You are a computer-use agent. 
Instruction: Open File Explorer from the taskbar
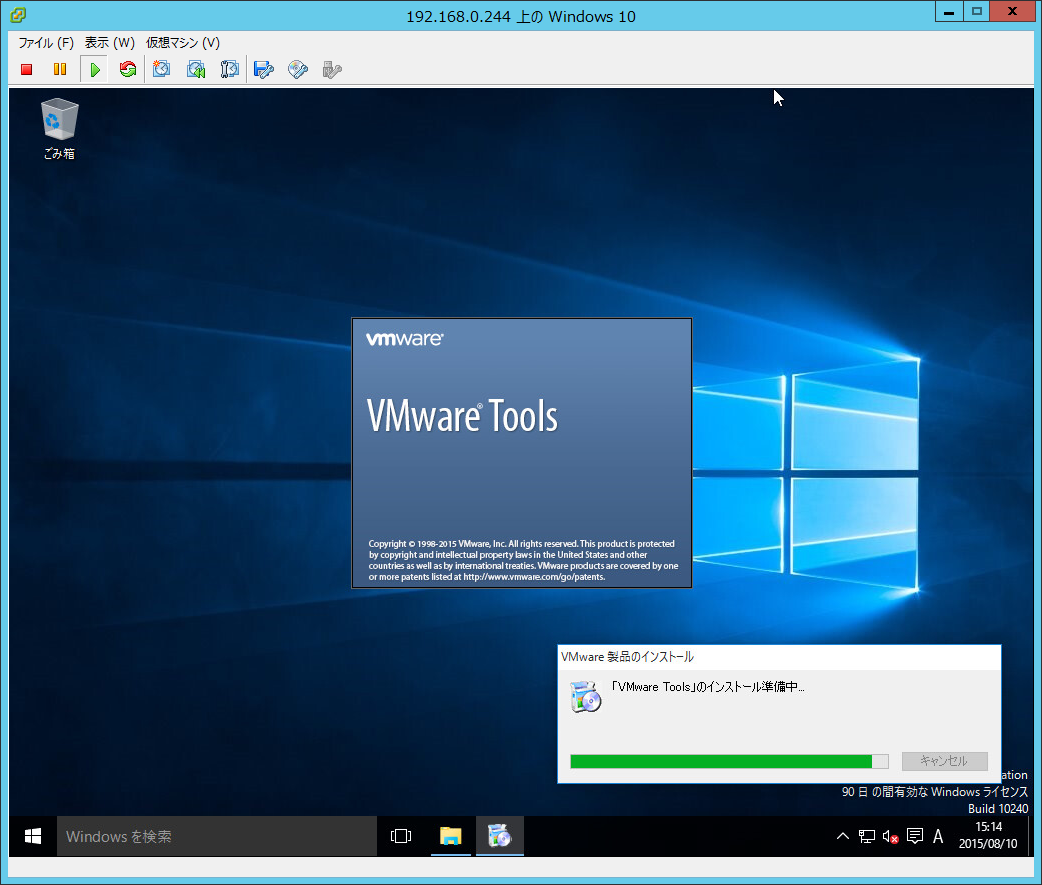click(x=451, y=836)
